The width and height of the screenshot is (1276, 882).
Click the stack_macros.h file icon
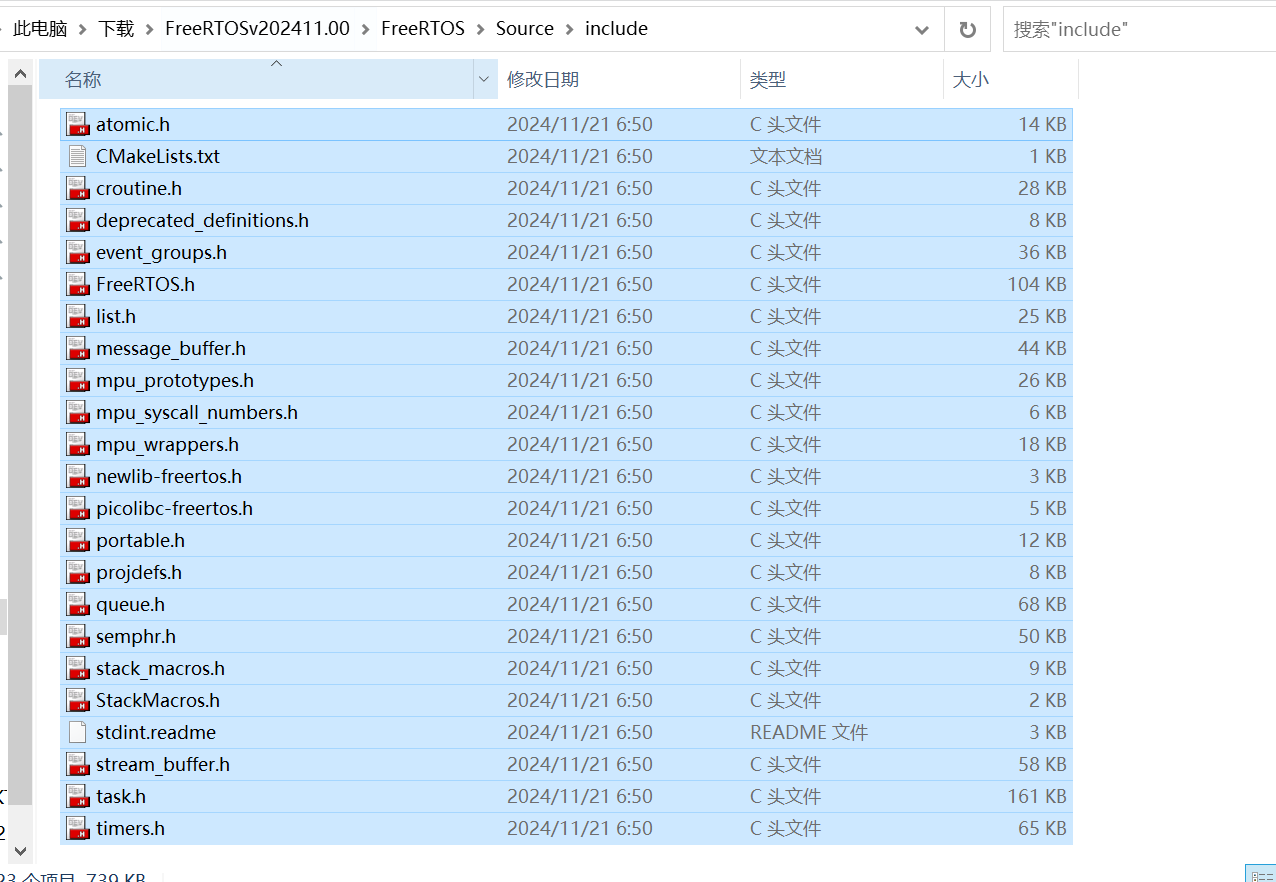[78, 668]
